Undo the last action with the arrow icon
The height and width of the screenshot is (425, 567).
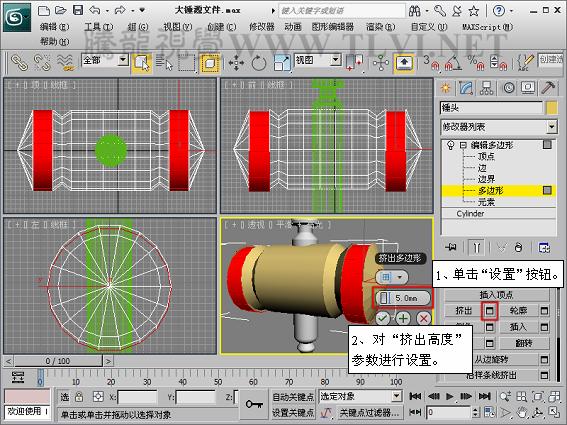tap(95, 10)
